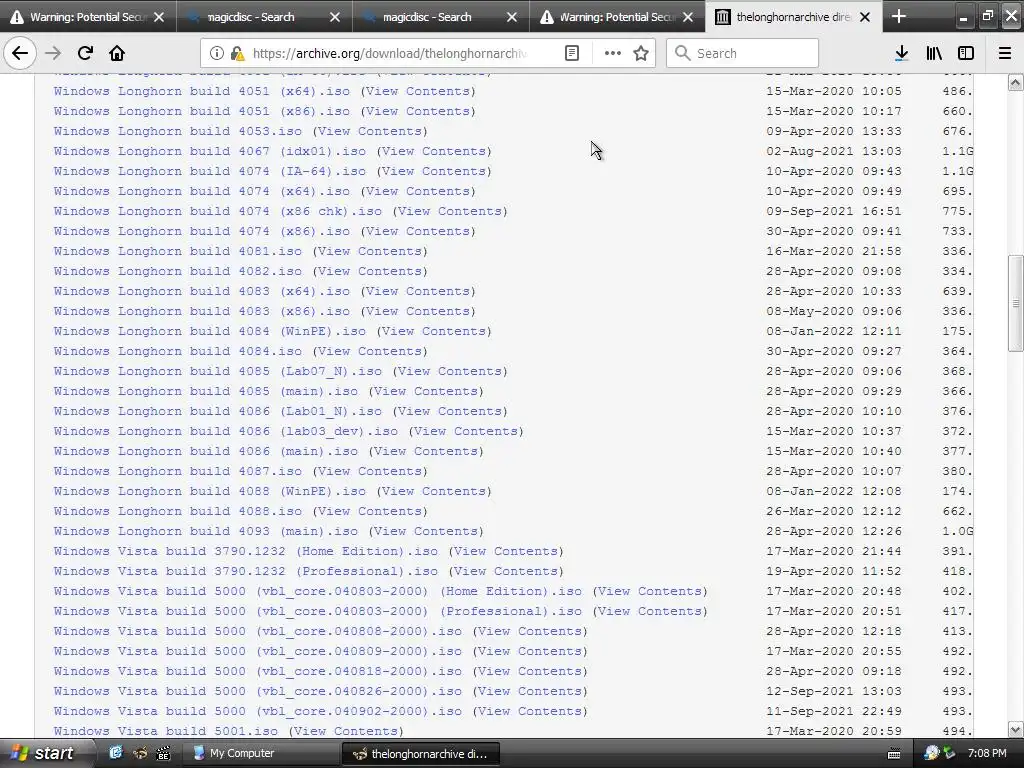View Contents of Vista 3790.1232 (Professional)

tap(506, 571)
